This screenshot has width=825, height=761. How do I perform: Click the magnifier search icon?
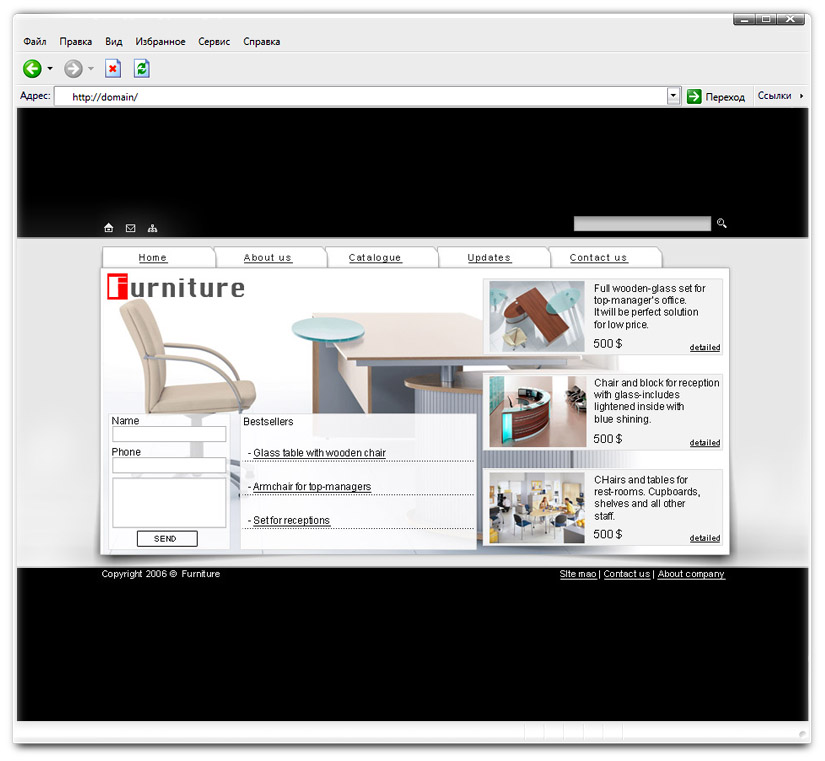tap(722, 224)
